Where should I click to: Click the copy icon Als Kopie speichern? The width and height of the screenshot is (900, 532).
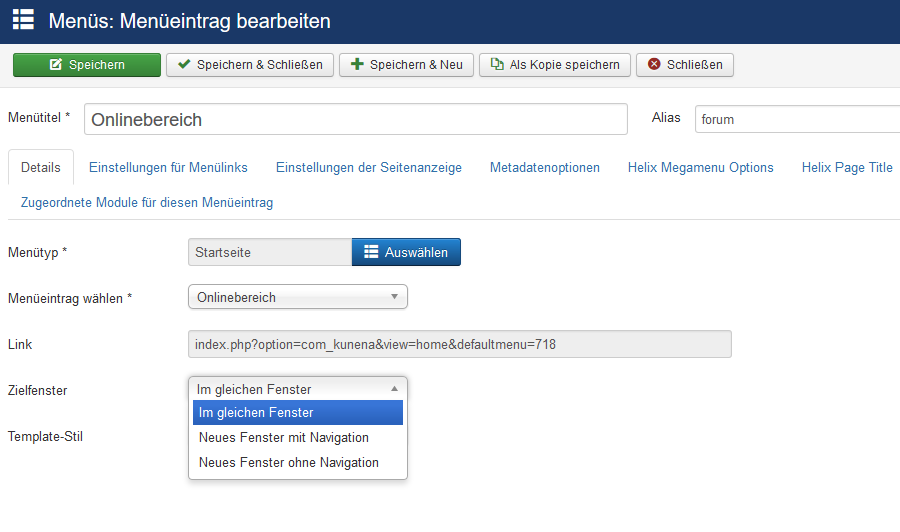click(x=554, y=65)
